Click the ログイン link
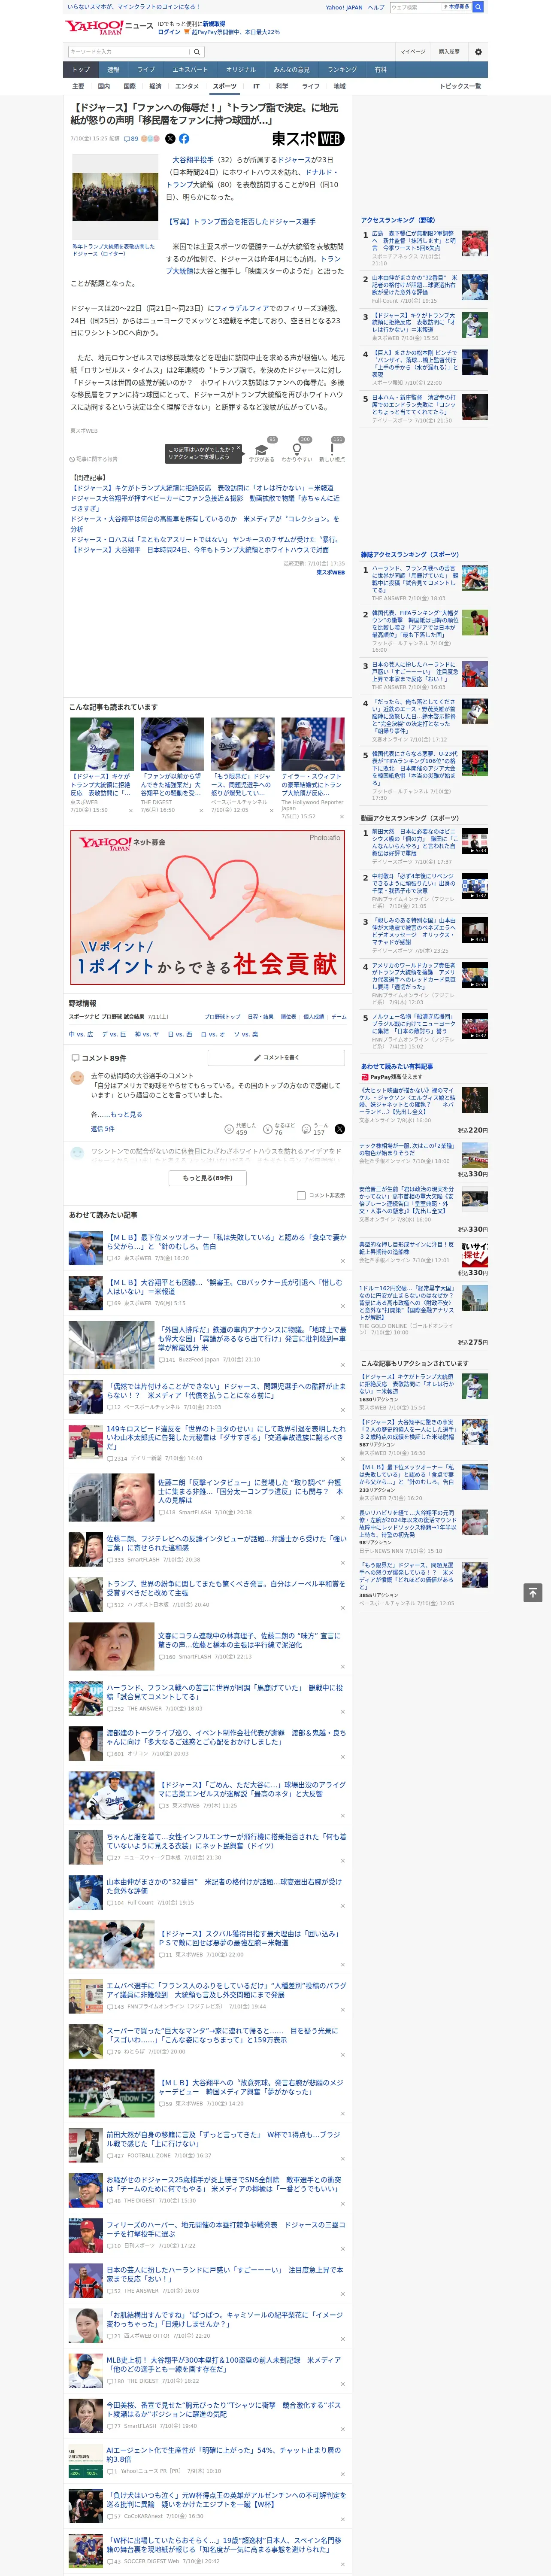551x2576 pixels. (x=169, y=32)
